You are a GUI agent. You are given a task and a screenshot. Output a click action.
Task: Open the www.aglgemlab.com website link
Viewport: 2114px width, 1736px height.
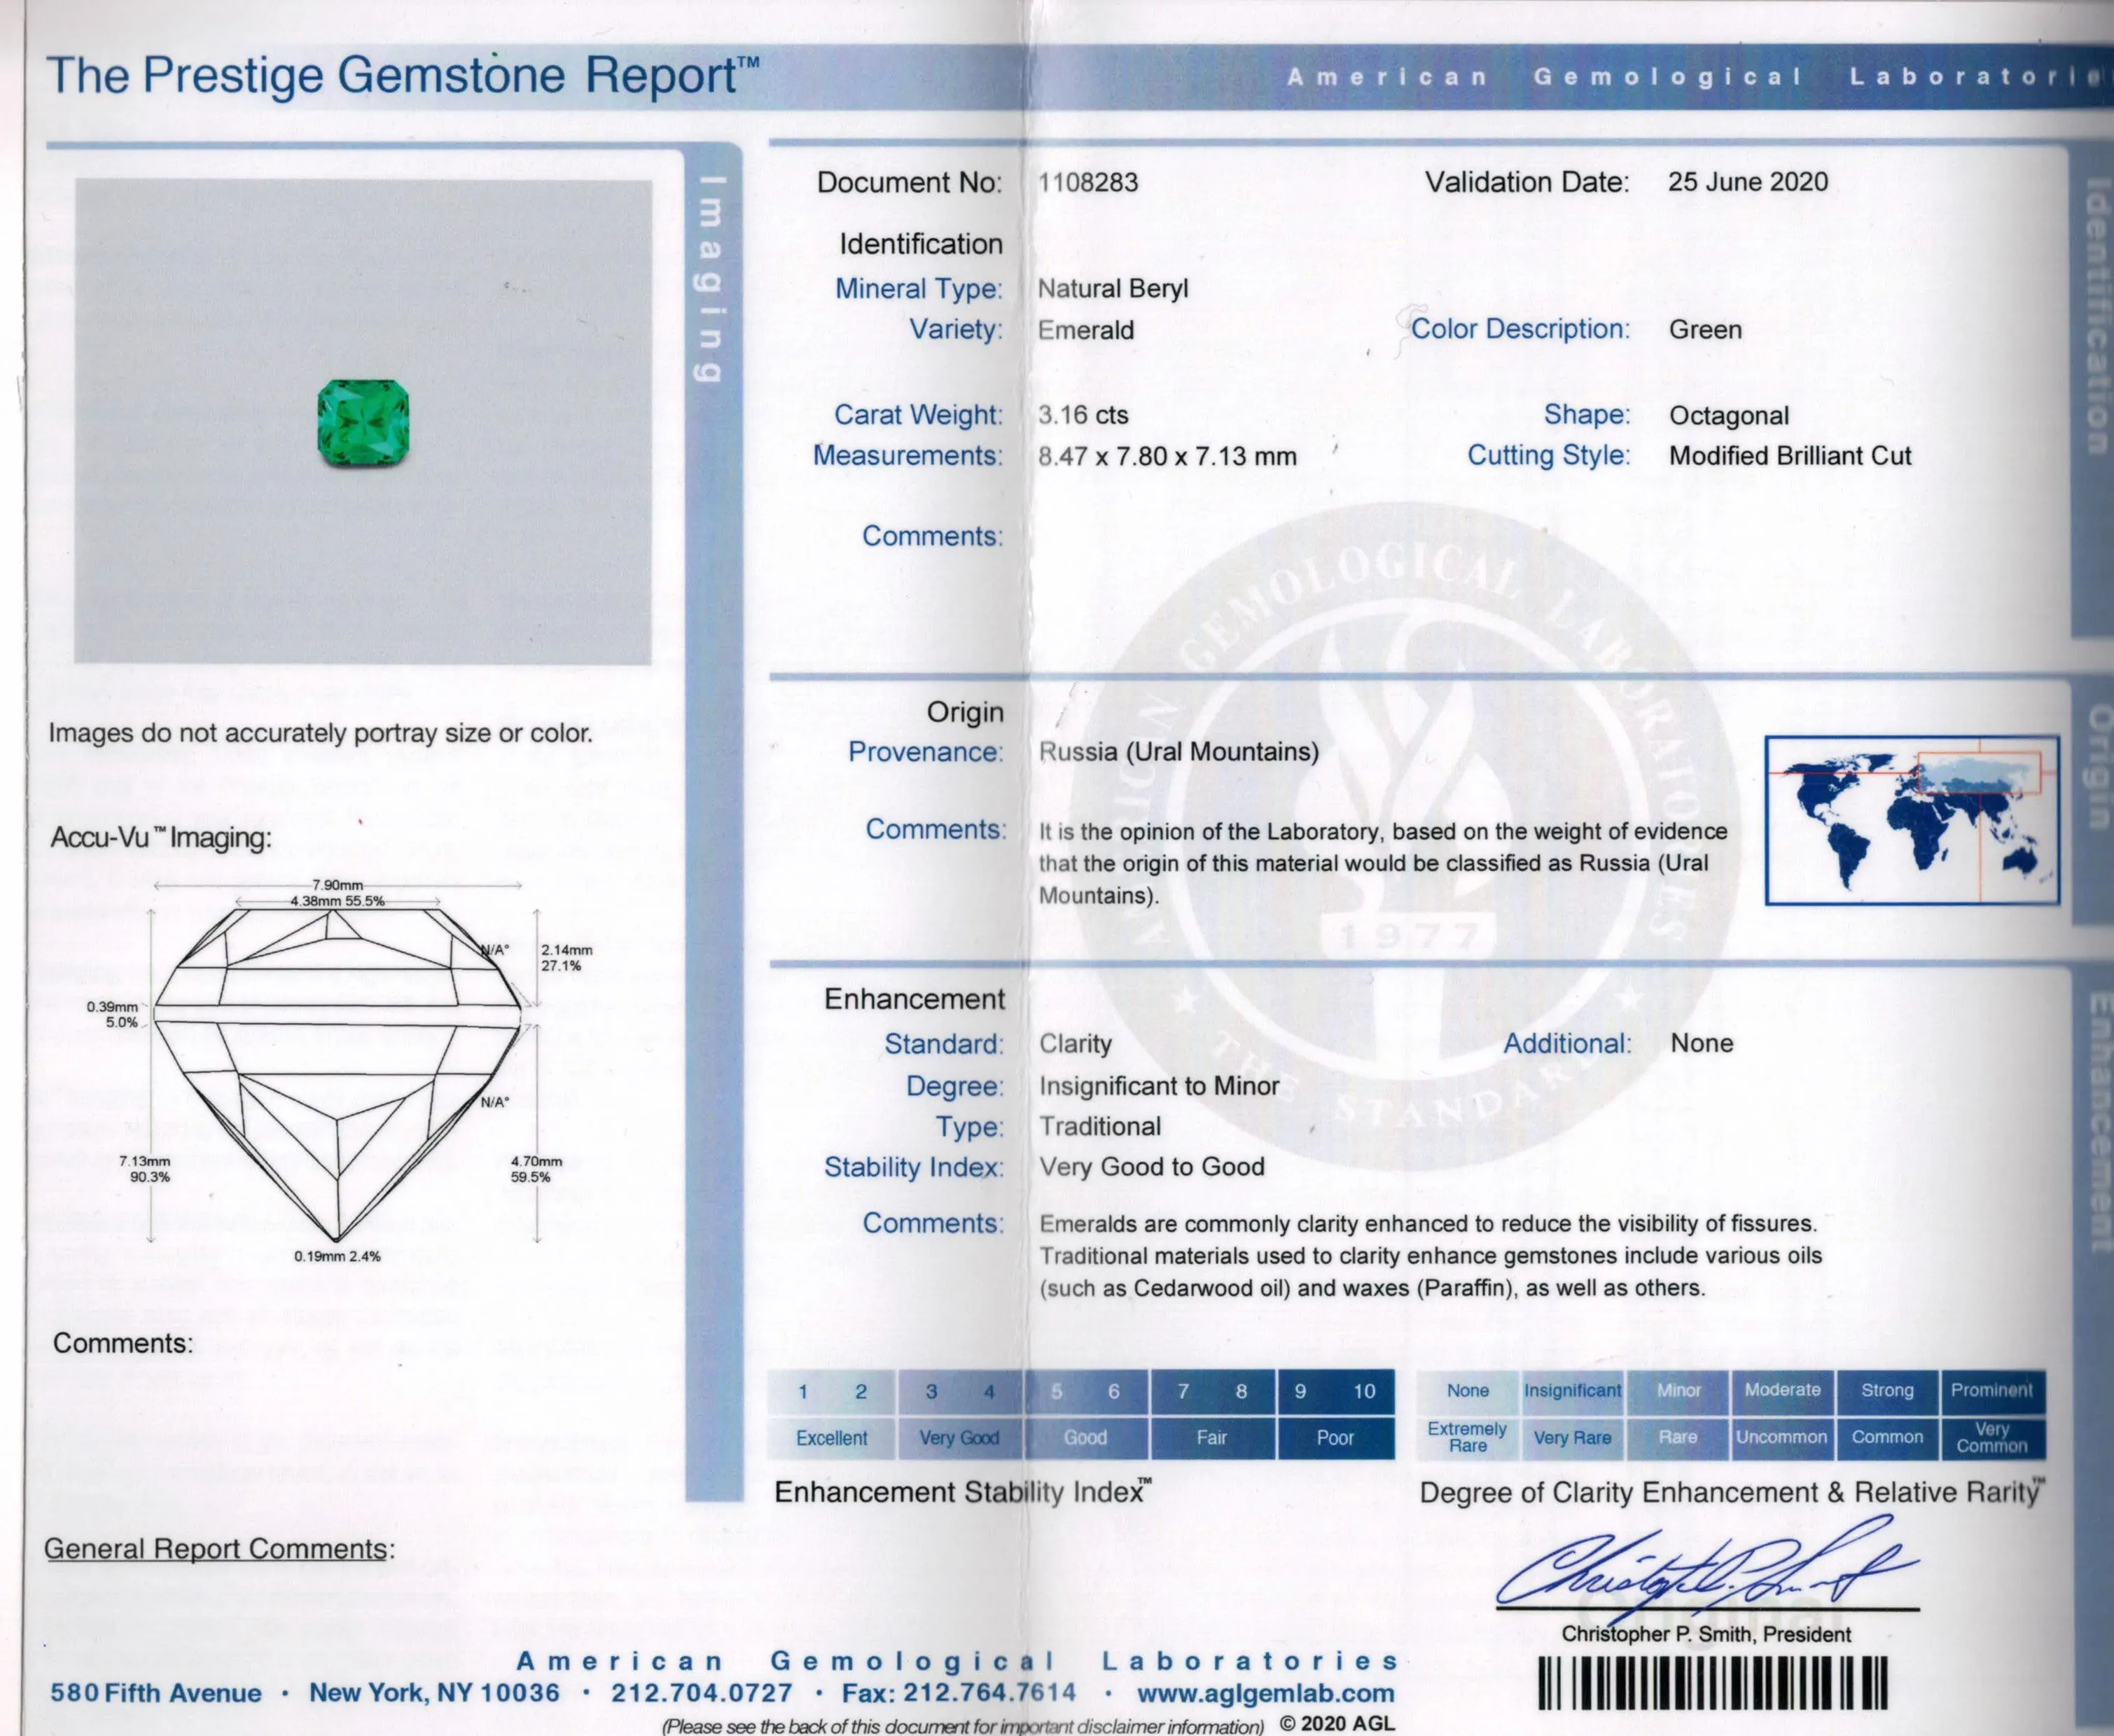coord(1265,1693)
